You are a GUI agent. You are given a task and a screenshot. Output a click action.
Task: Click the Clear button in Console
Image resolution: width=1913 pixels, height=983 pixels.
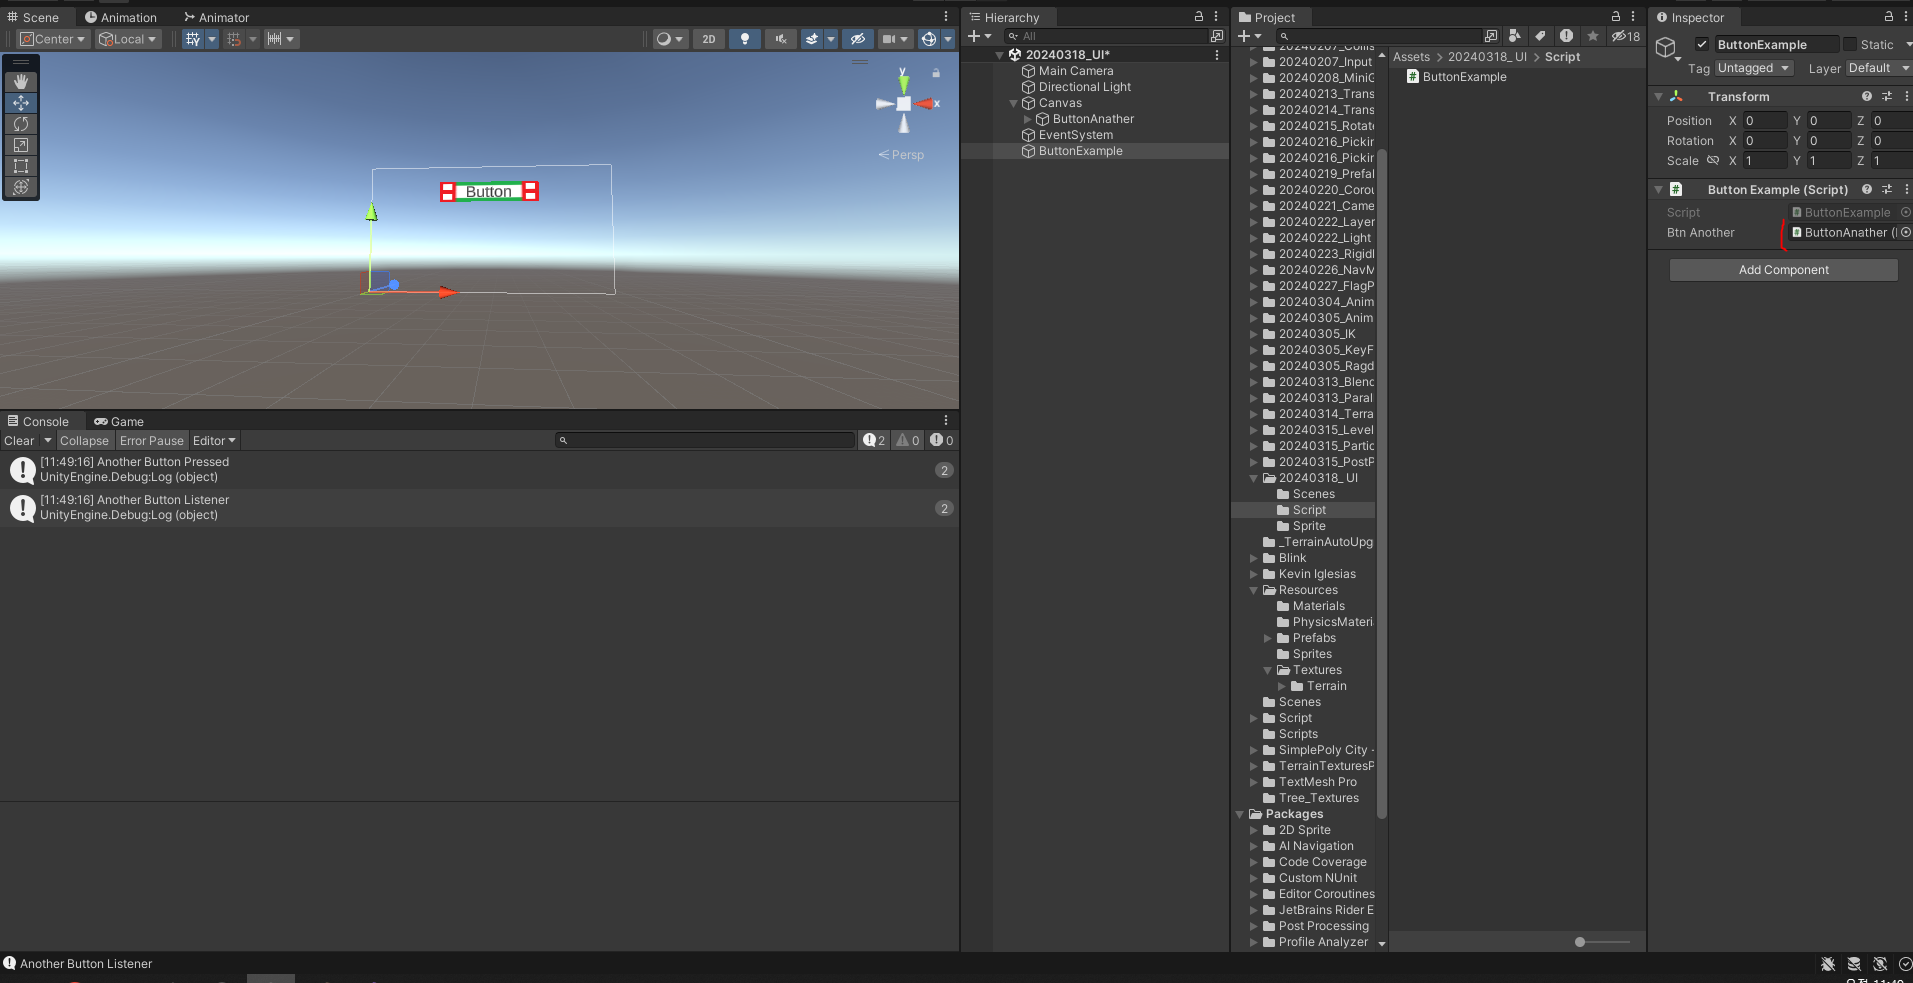(19, 441)
